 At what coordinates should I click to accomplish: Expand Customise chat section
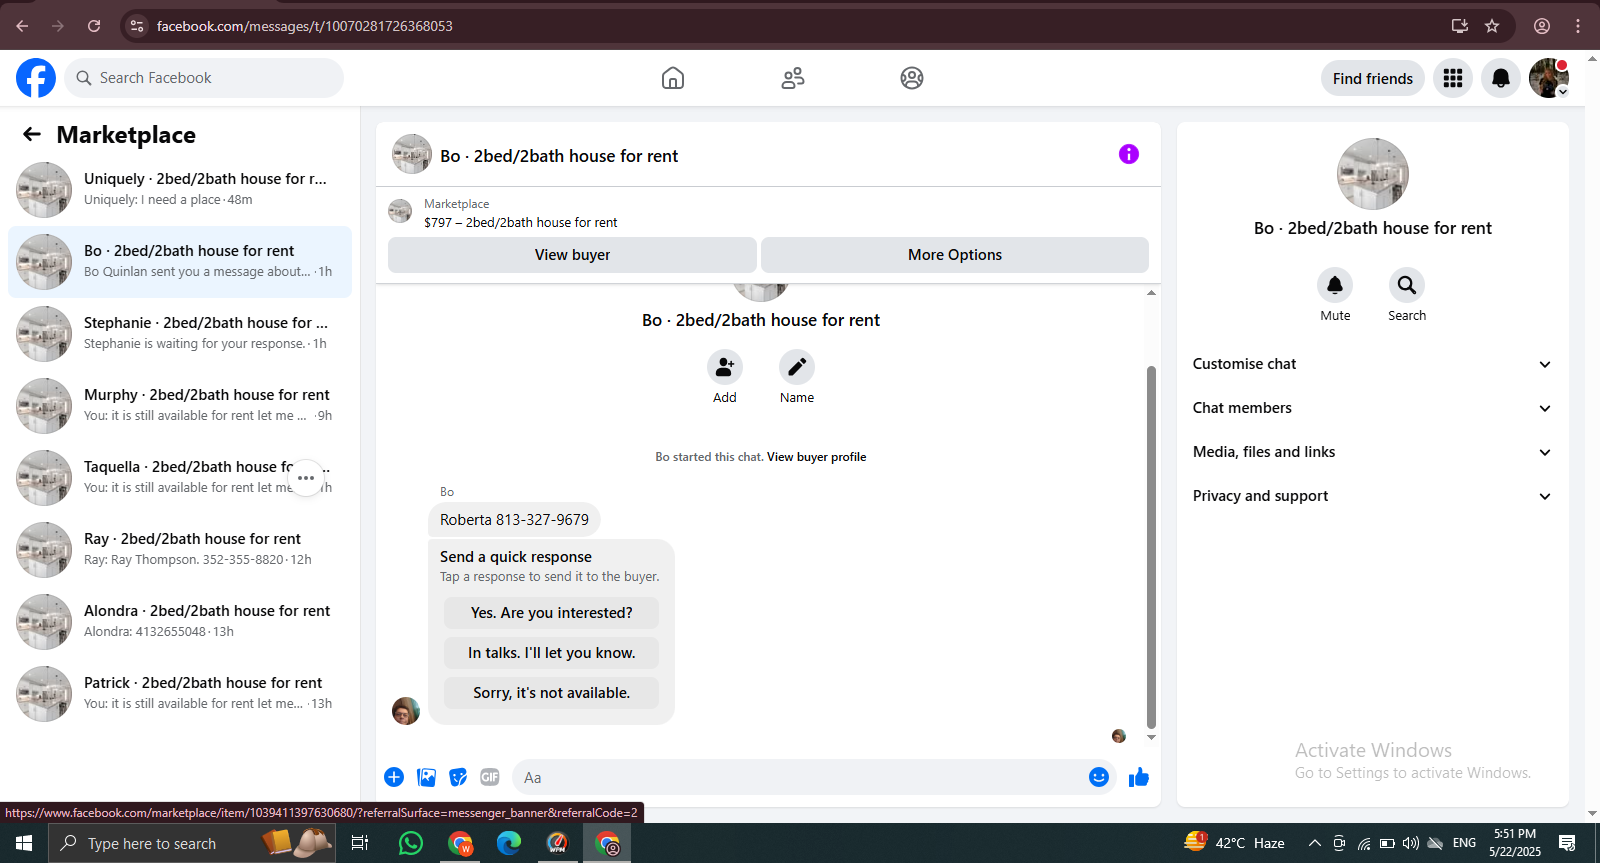1372,364
